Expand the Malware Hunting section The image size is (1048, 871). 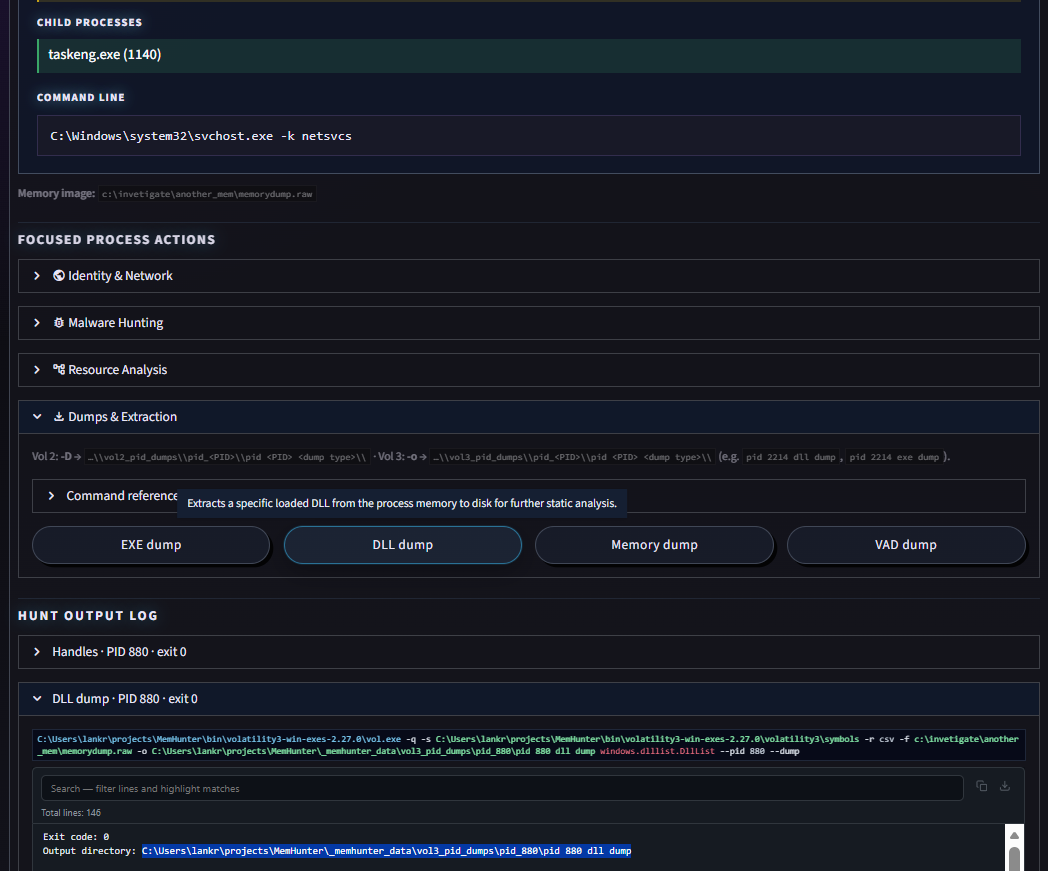(x=529, y=323)
